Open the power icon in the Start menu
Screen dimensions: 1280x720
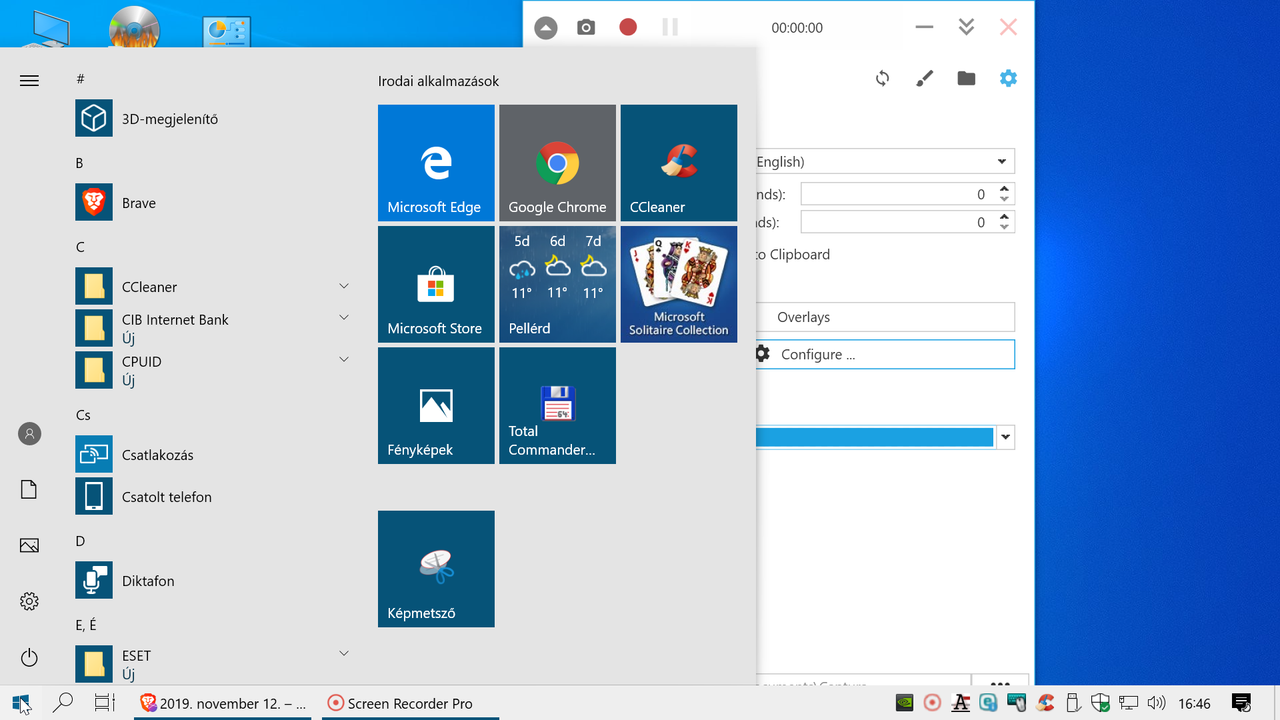(29, 657)
